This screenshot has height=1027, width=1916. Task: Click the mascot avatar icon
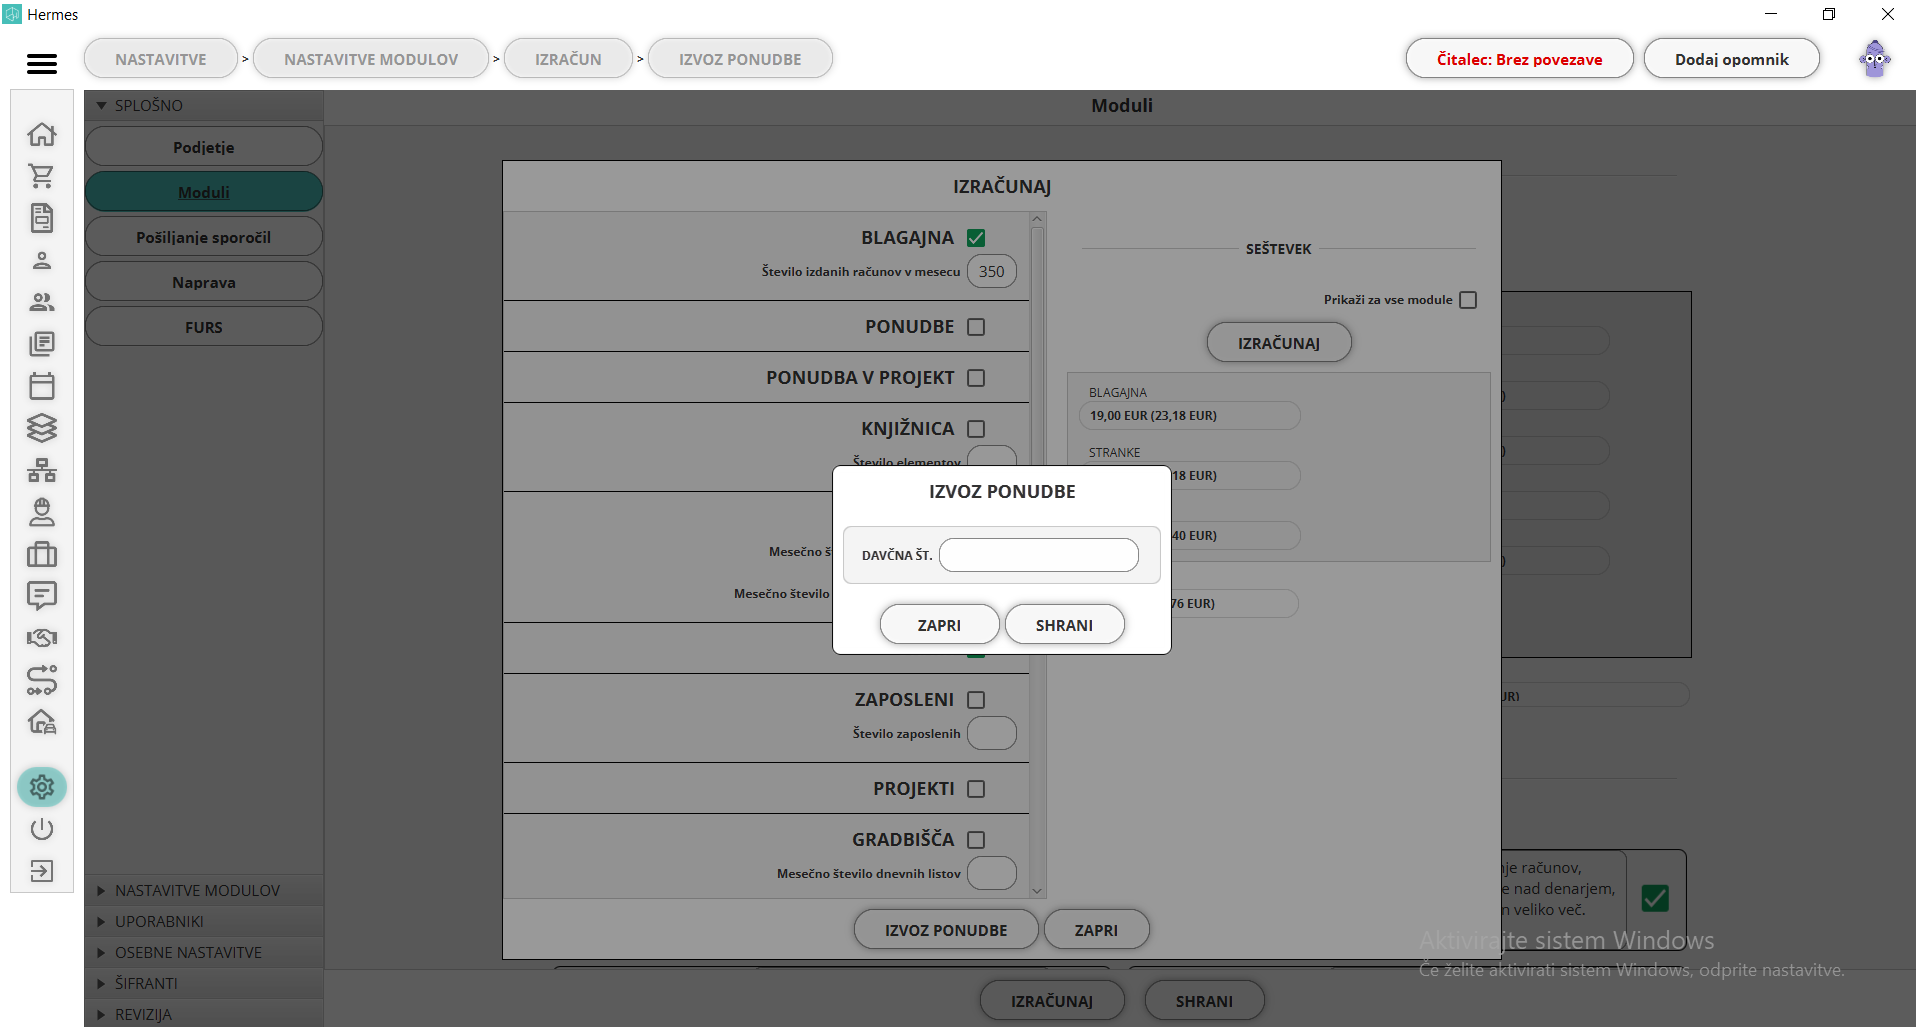tap(1875, 59)
